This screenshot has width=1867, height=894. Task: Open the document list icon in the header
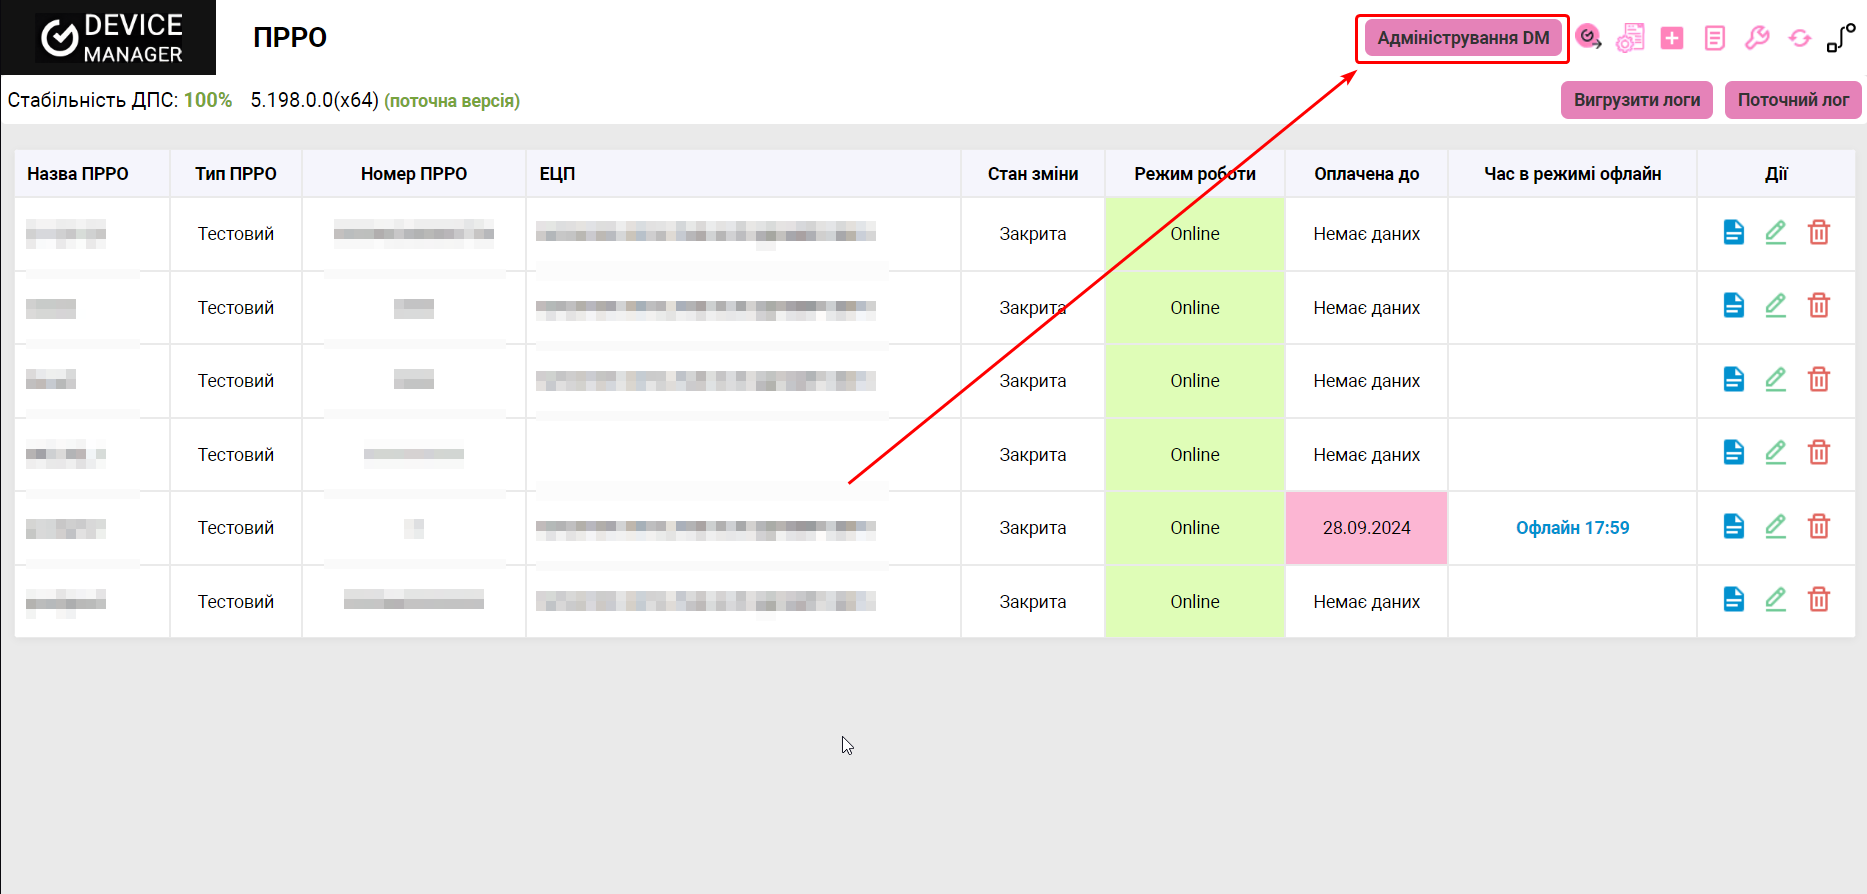[x=1715, y=38]
